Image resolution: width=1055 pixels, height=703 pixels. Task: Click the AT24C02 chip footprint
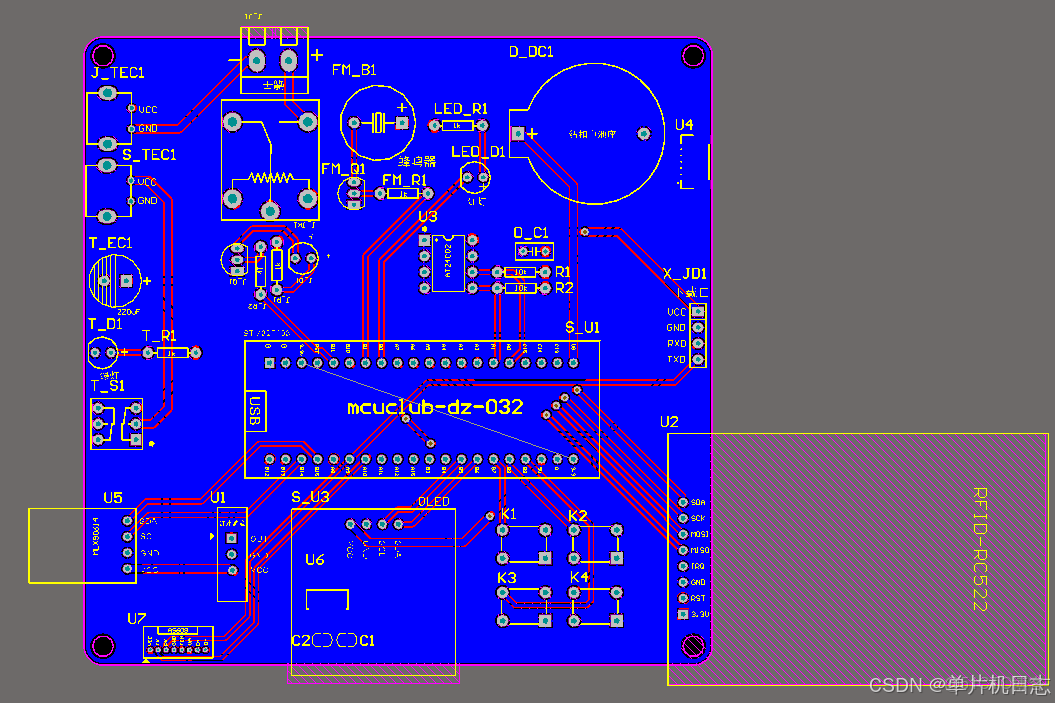[448, 263]
